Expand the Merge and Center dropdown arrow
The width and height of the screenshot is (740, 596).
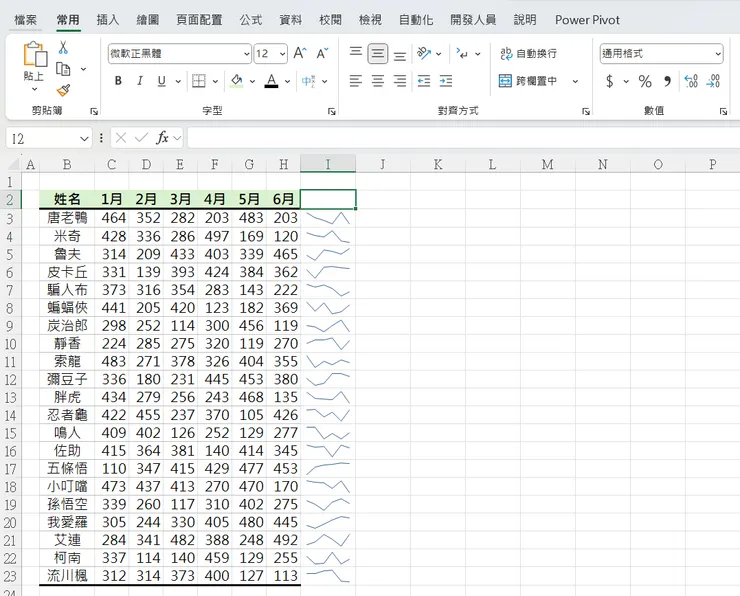tap(575, 81)
